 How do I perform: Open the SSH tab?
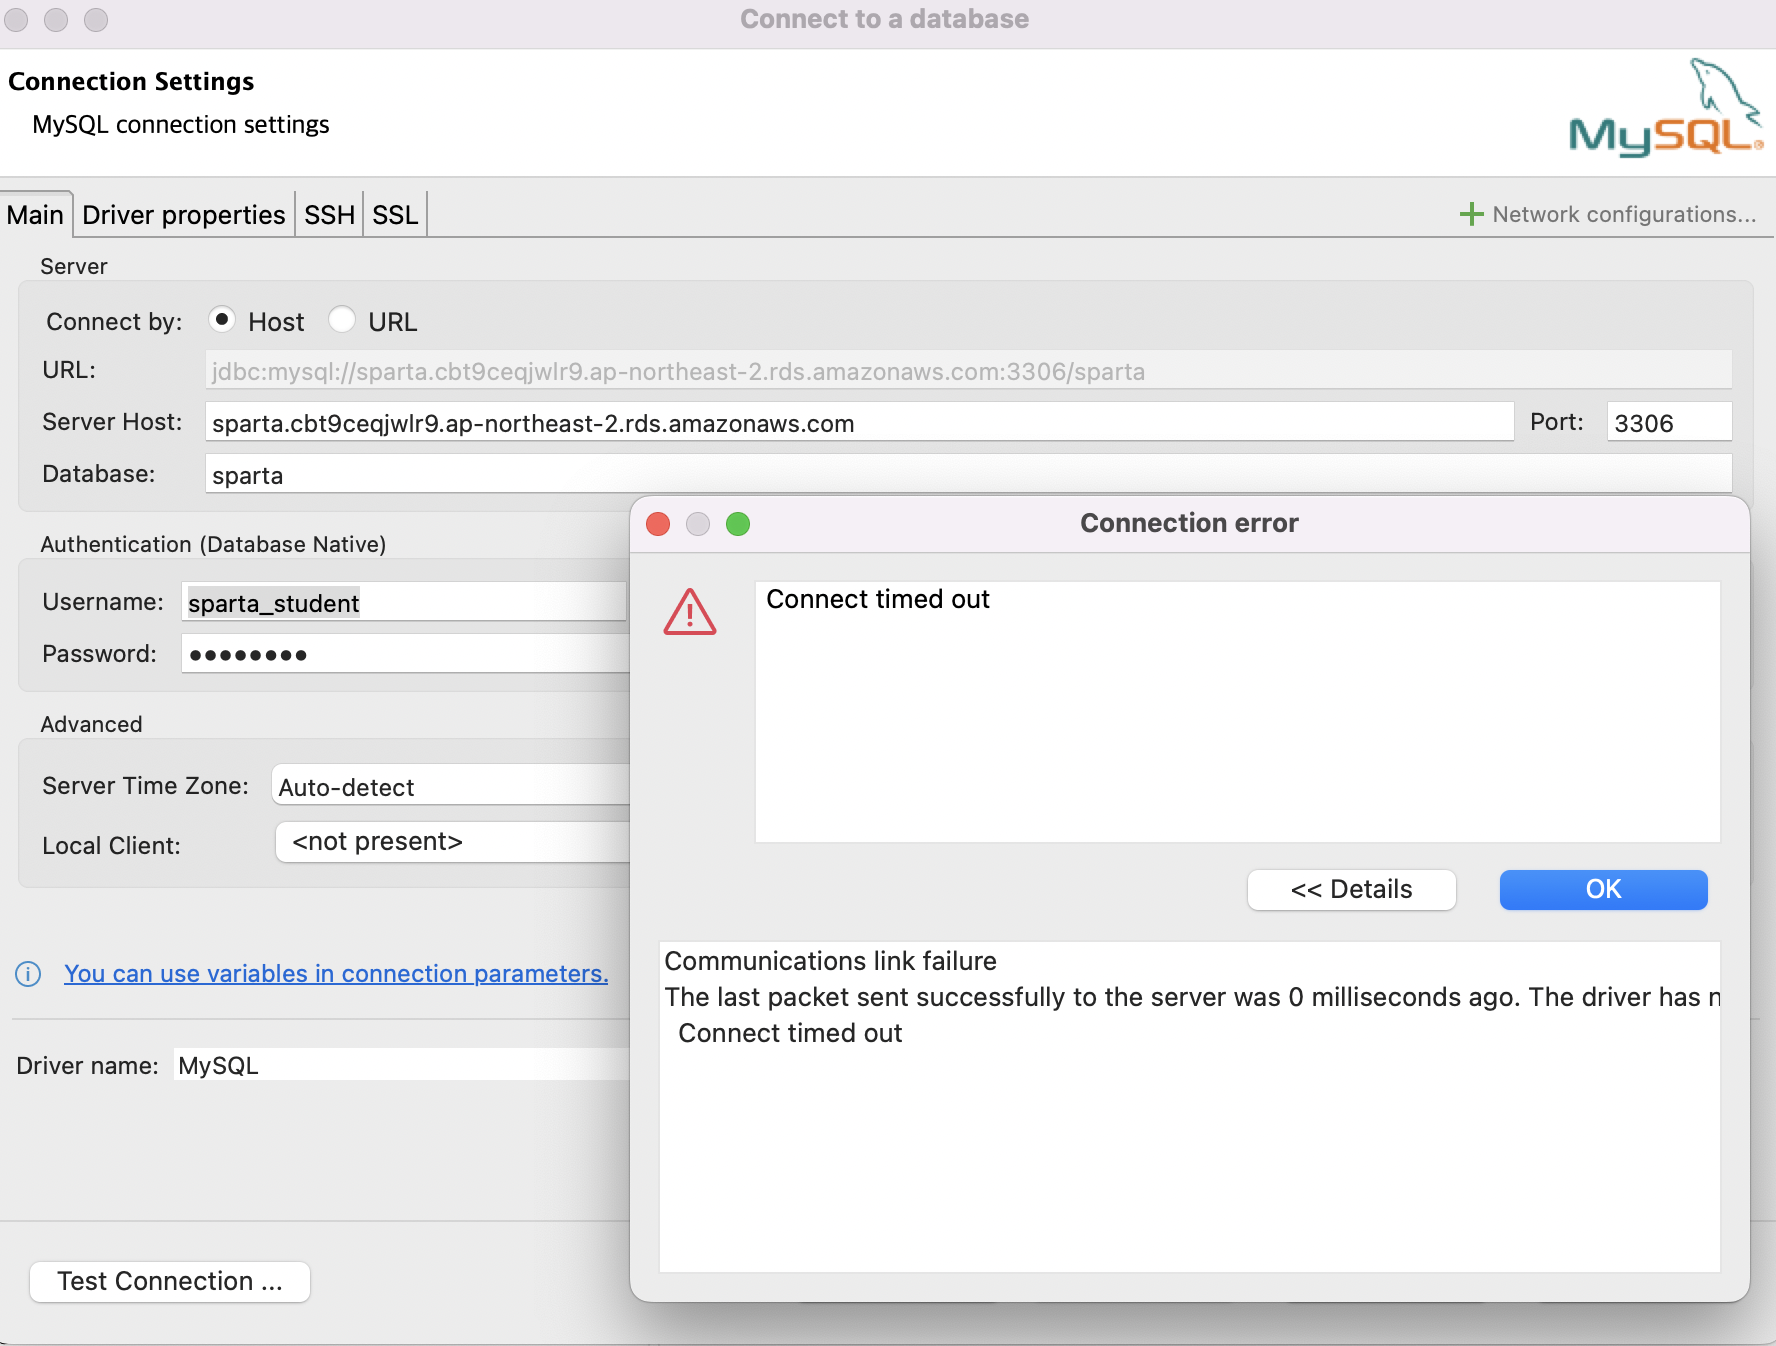coord(329,215)
